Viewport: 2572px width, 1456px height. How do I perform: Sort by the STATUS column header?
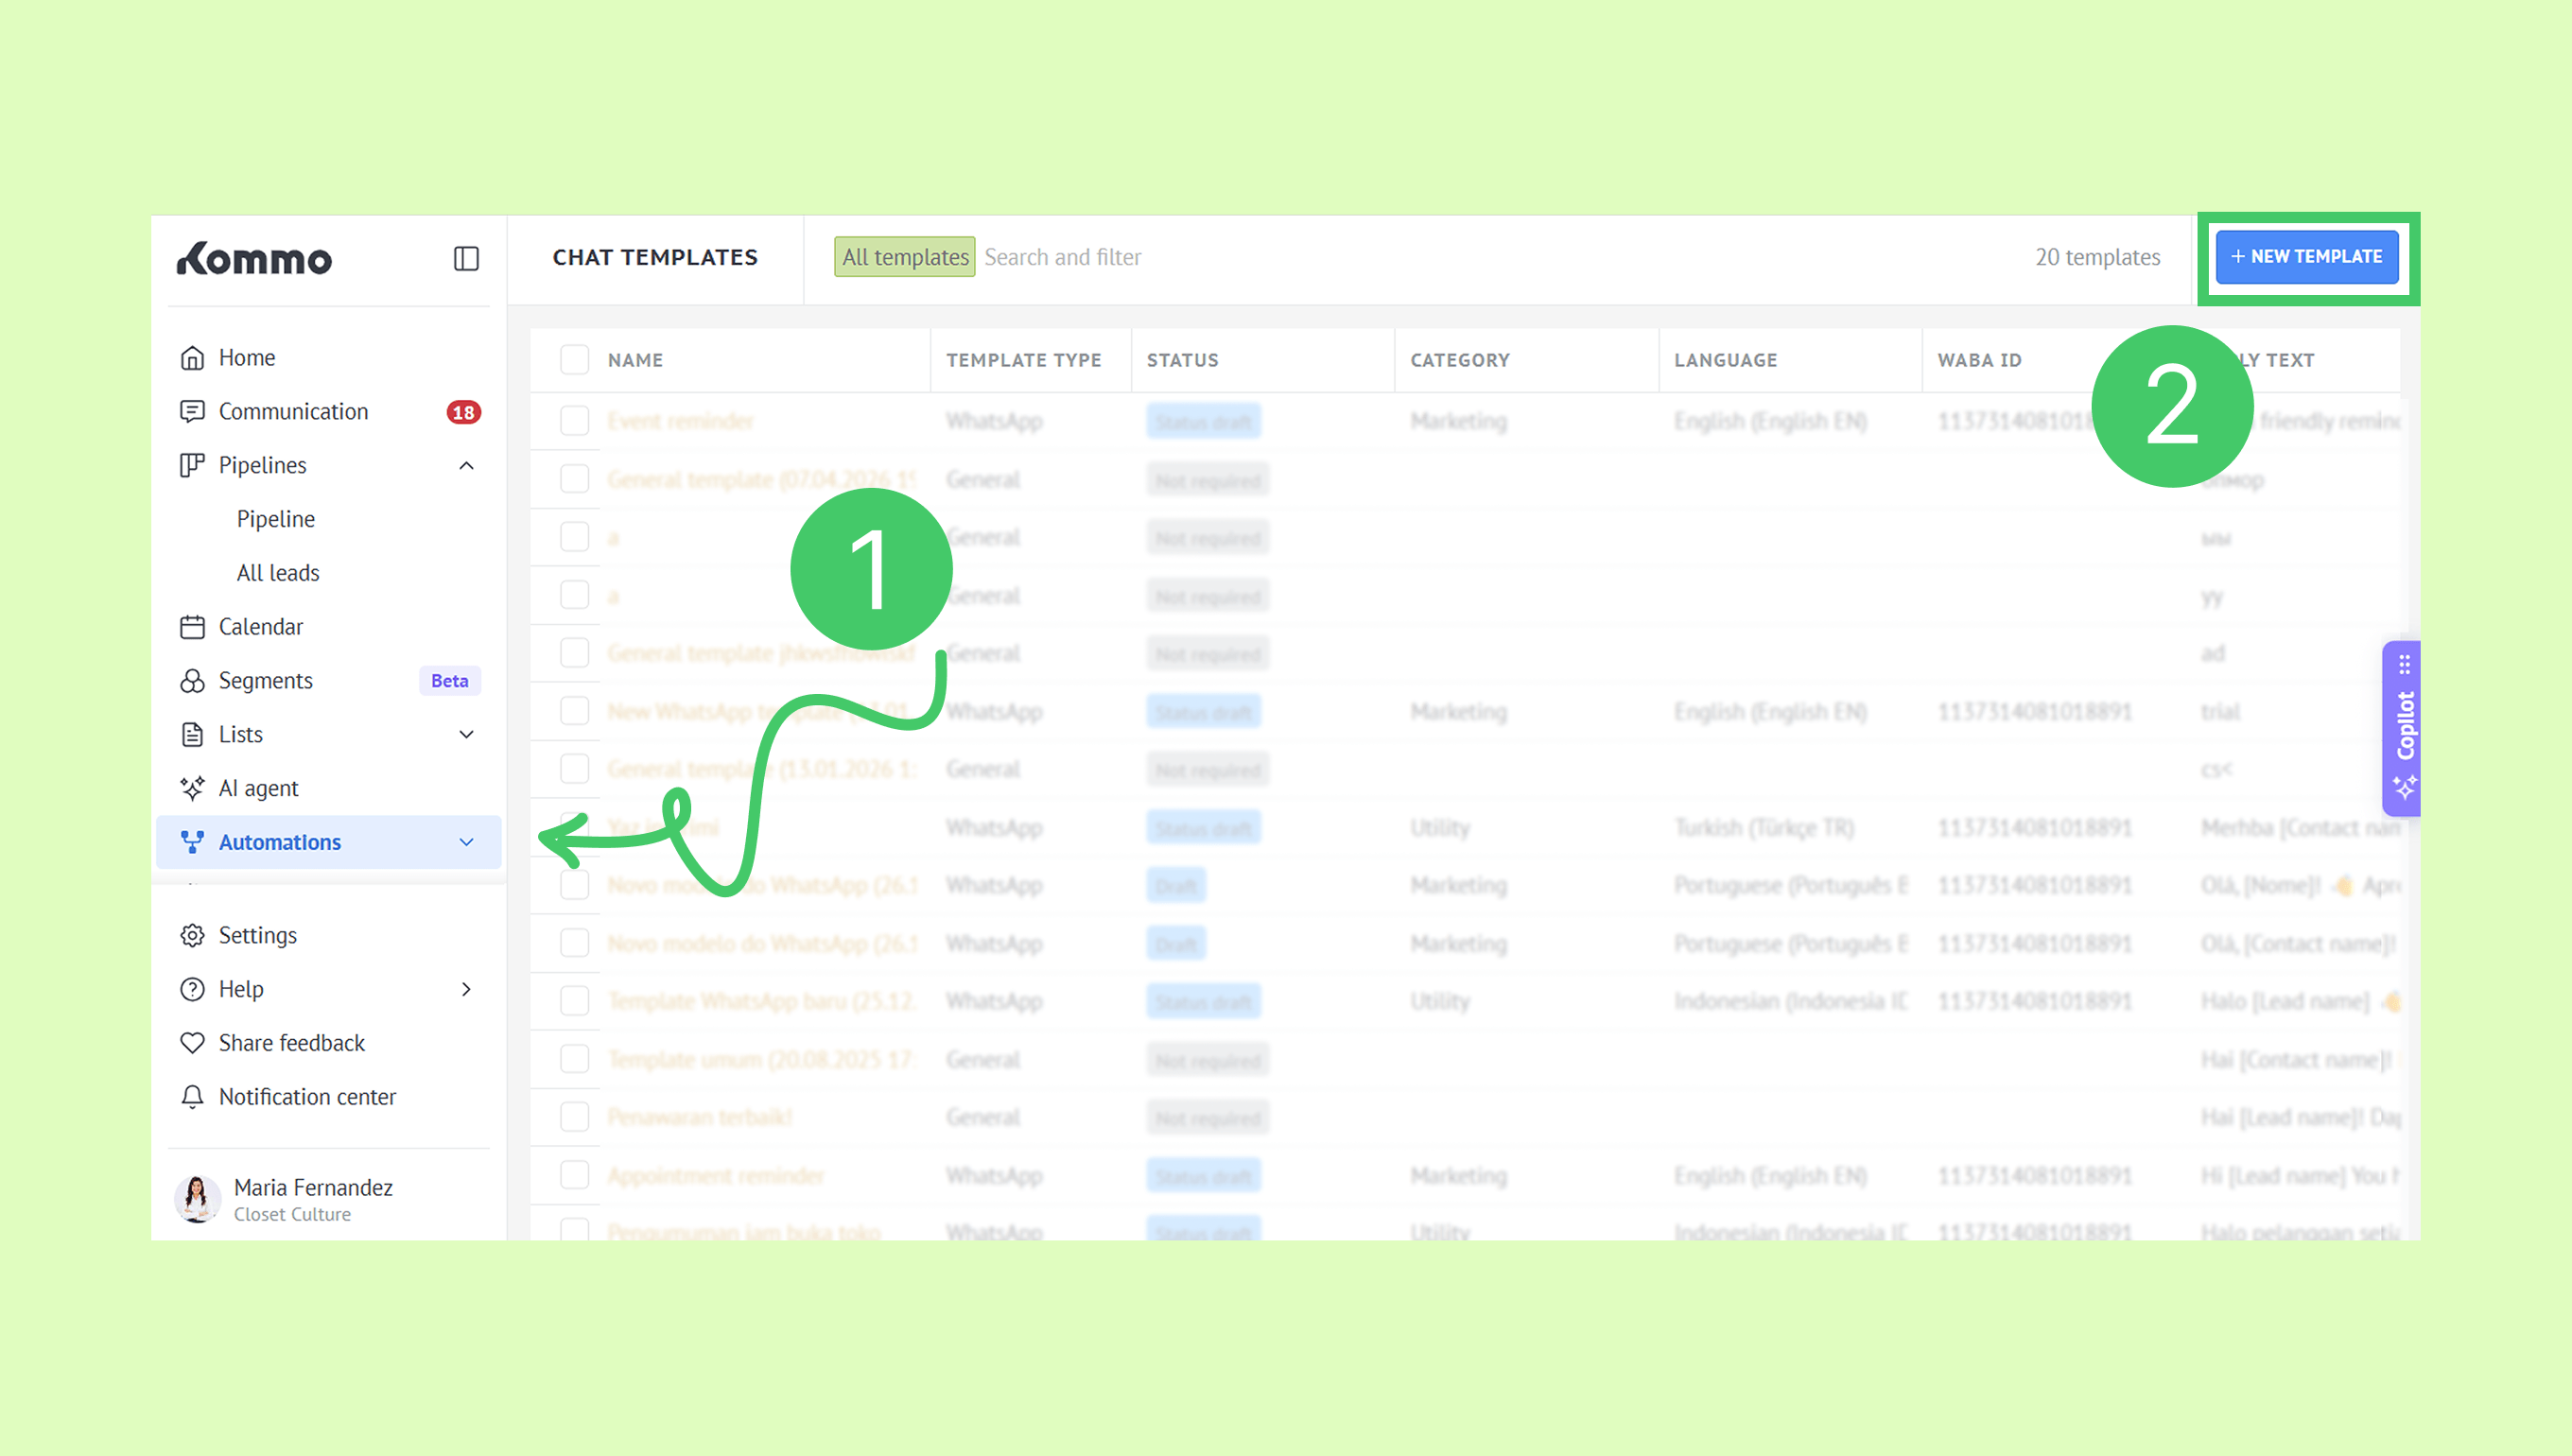pyautogui.click(x=1182, y=360)
